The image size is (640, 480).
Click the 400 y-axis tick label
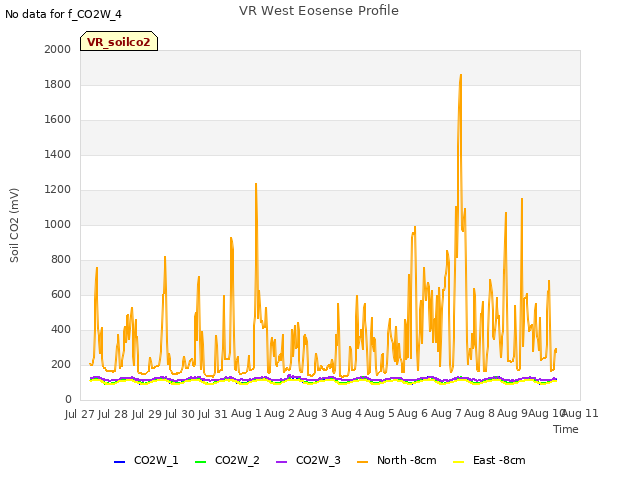tap(61, 330)
